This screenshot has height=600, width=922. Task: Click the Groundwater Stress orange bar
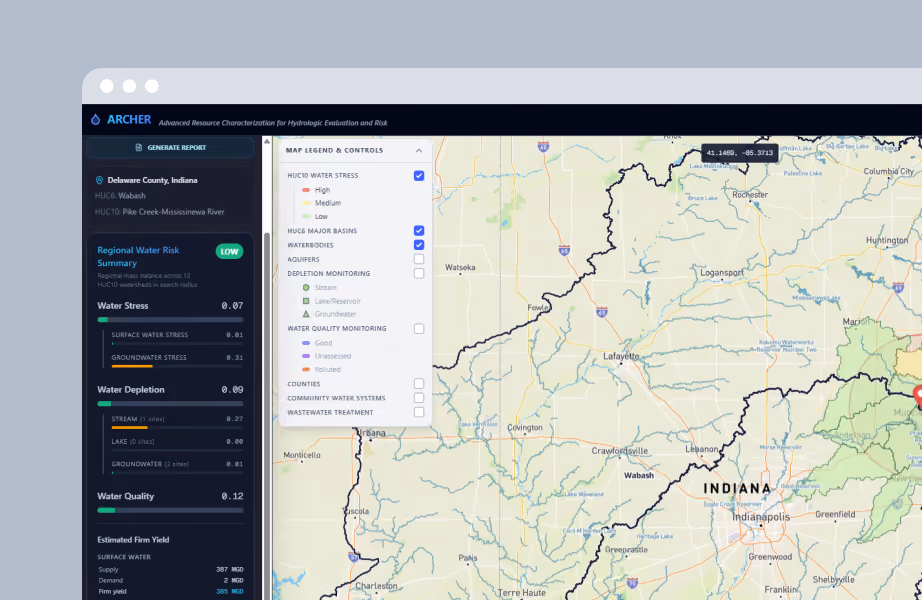tap(132, 366)
